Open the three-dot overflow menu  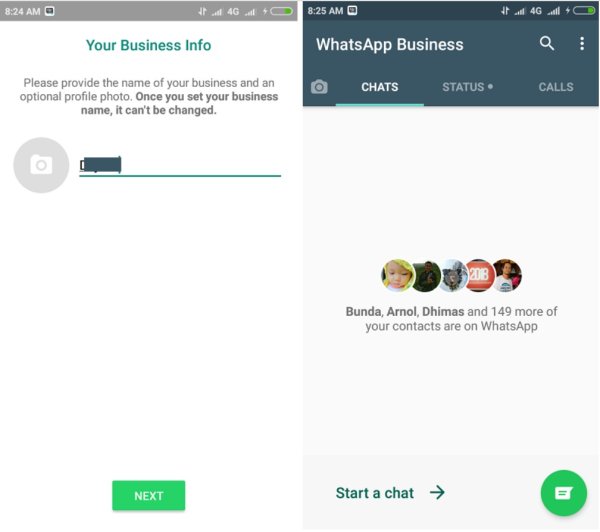click(x=582, y=44)
